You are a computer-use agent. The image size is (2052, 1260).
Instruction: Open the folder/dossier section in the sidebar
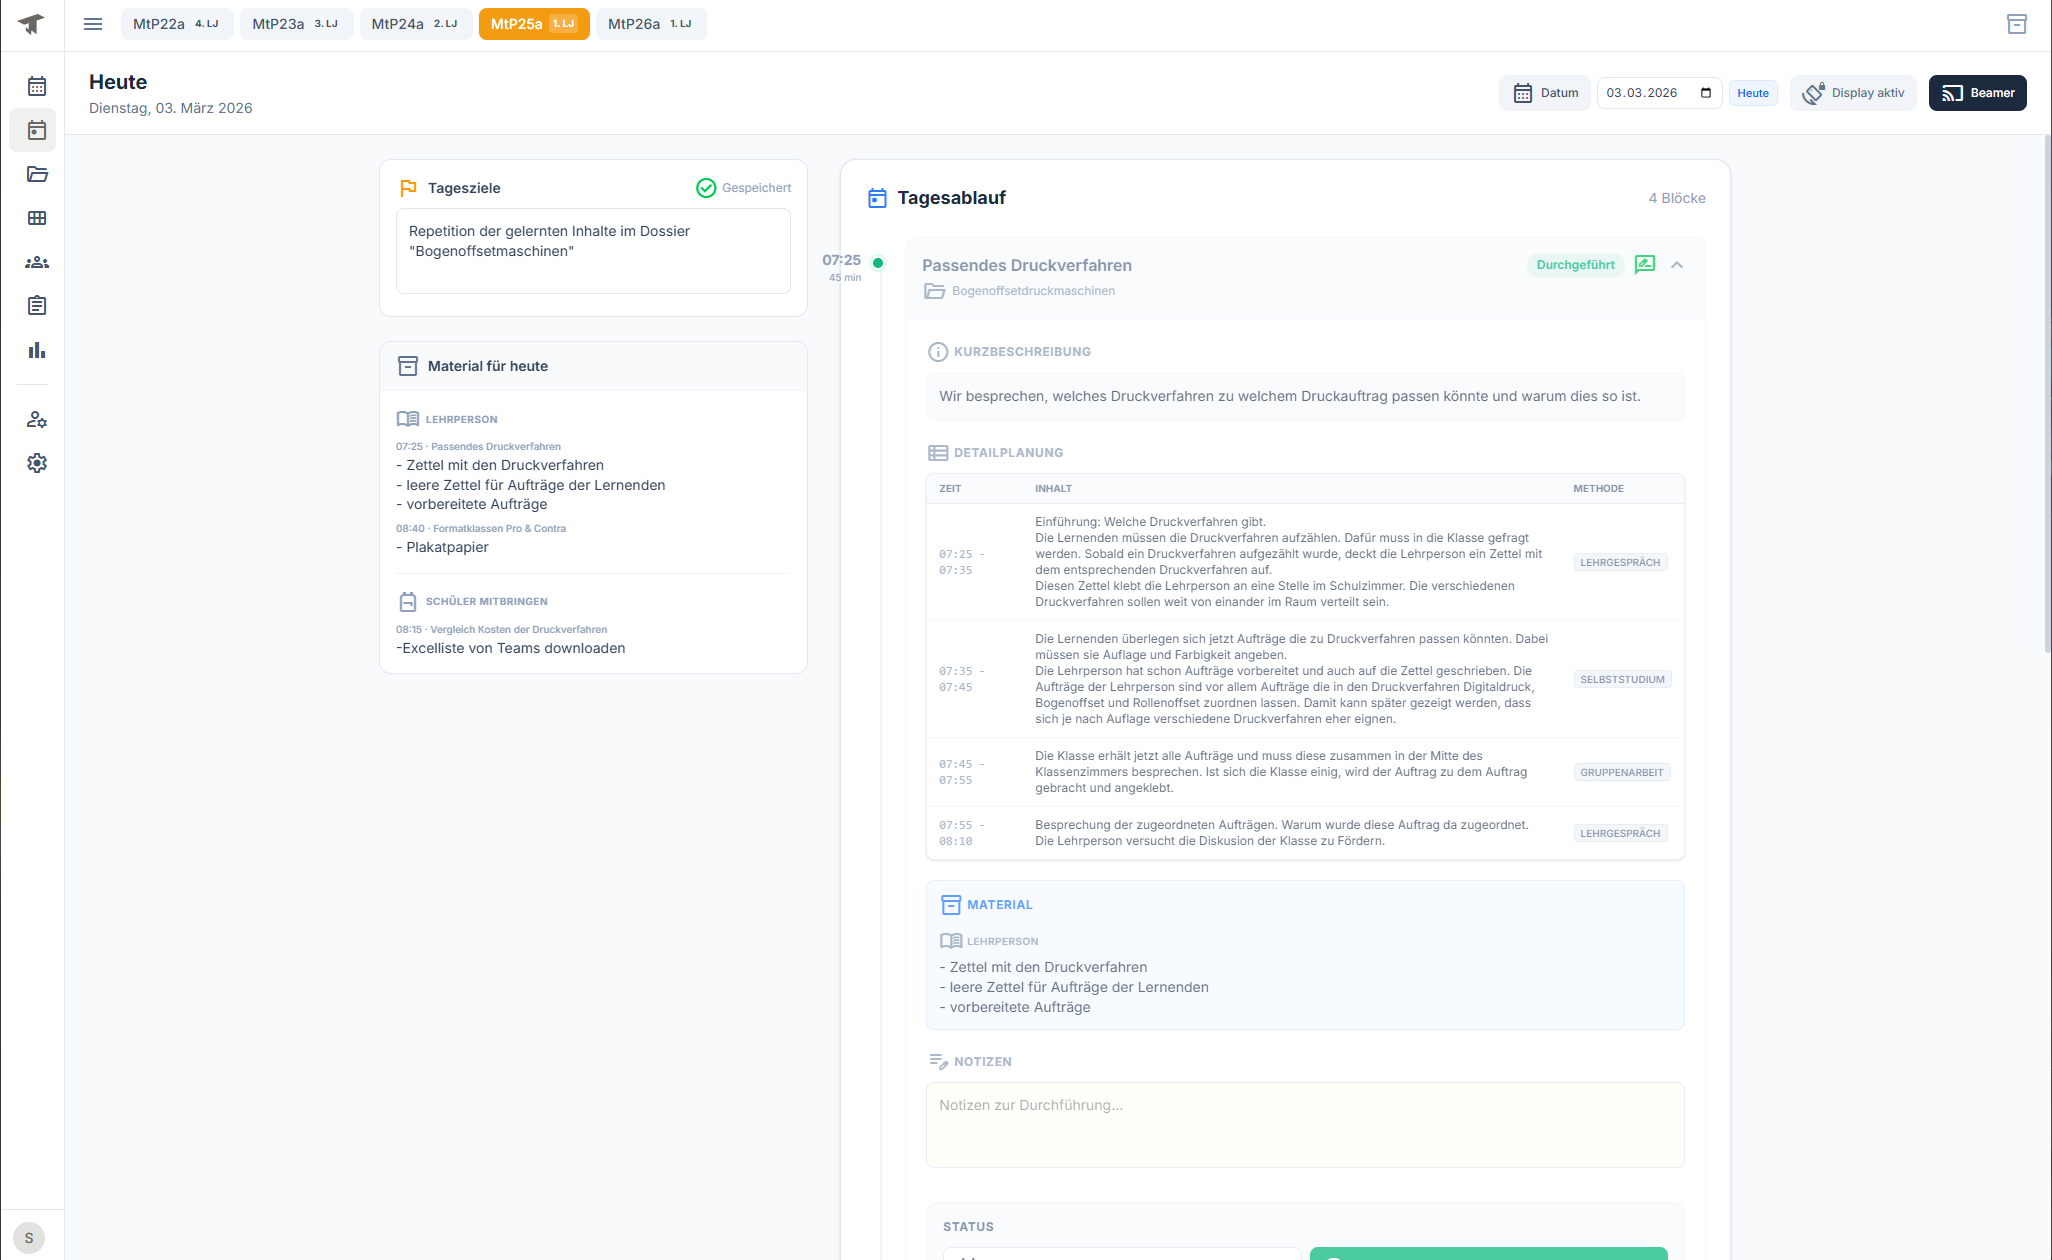point(36,174)
